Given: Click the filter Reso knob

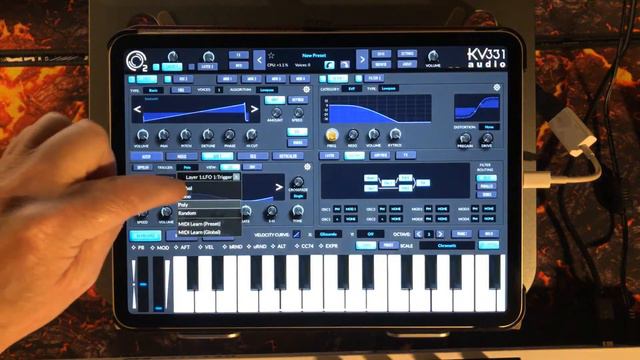Looking at the screenshot, I should point(353,134).
